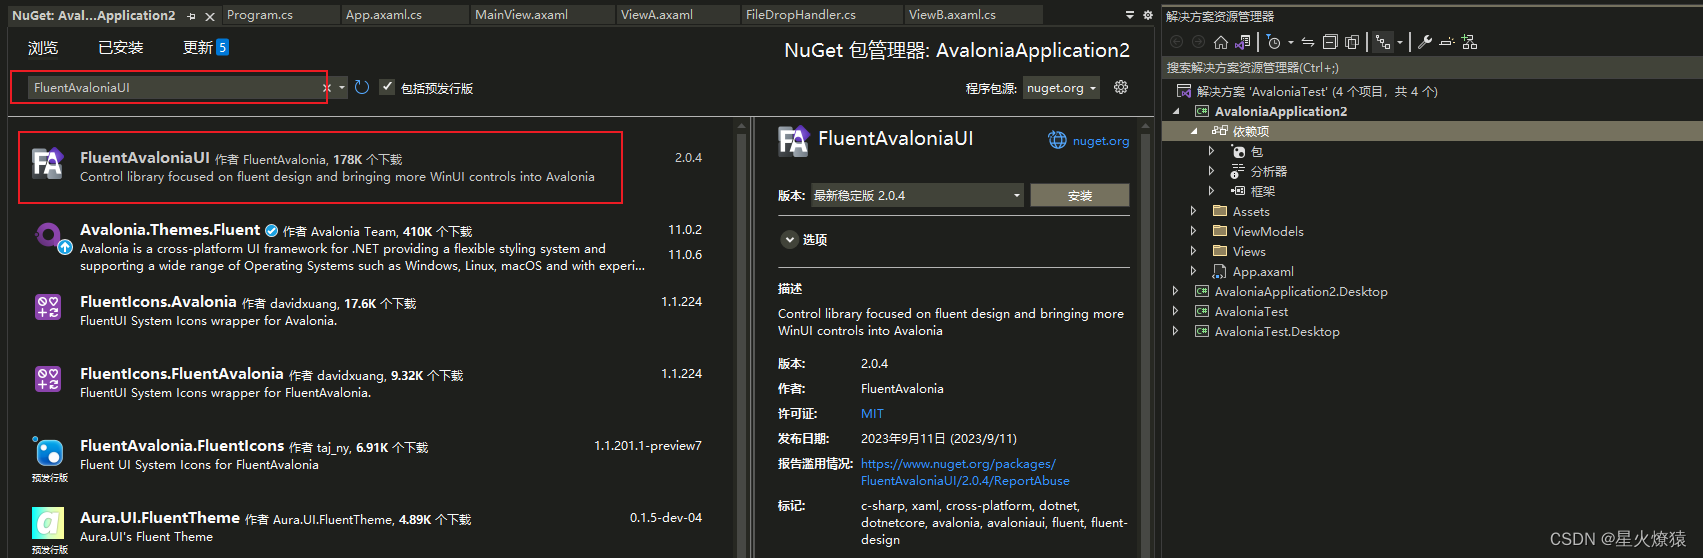Close the NuGet AvaloniaApplication2 tab

coord(209,16)
